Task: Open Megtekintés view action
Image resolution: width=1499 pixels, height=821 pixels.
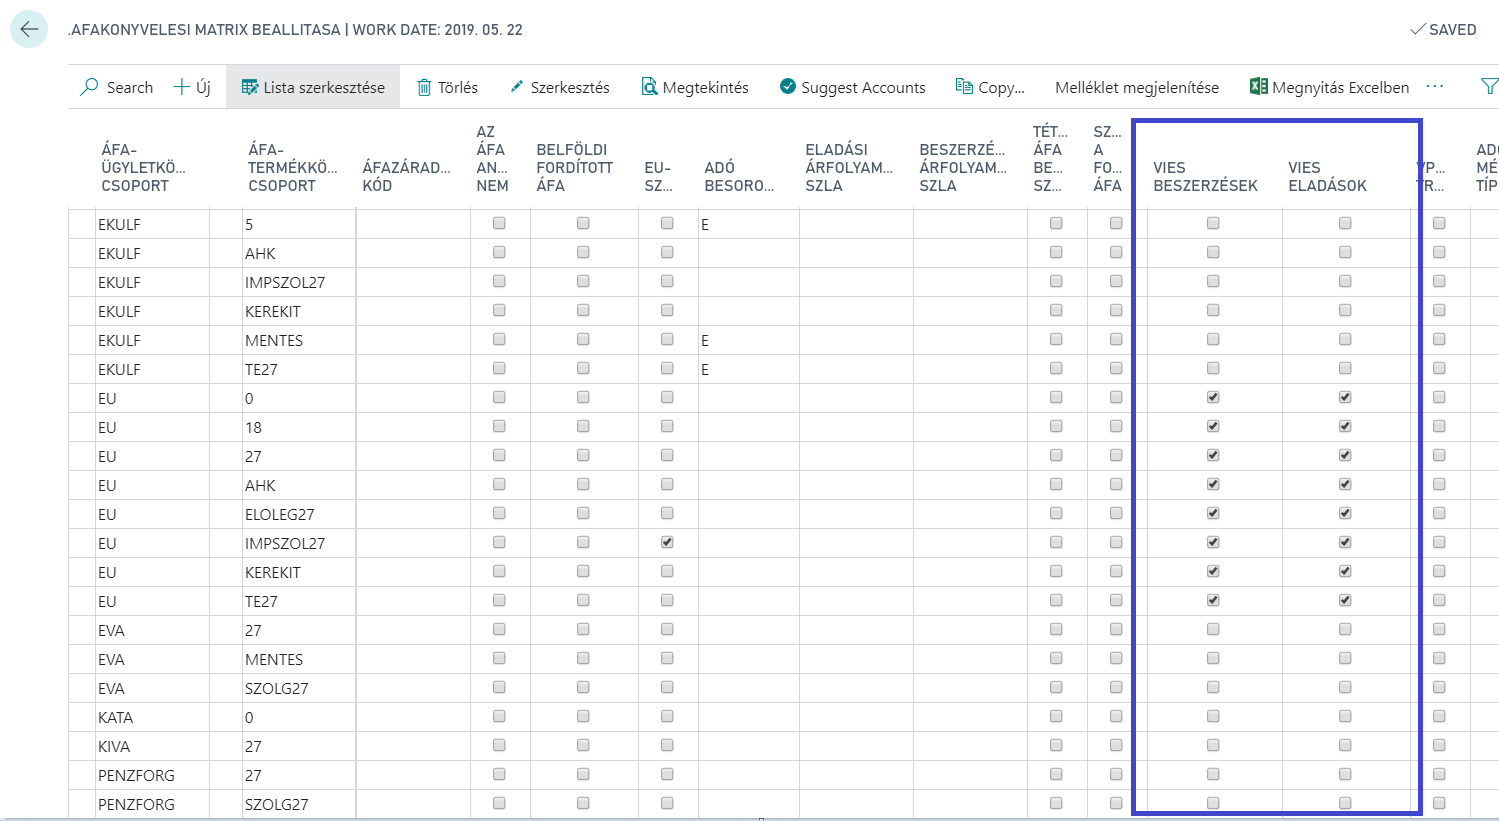Action: coord(695,87)
